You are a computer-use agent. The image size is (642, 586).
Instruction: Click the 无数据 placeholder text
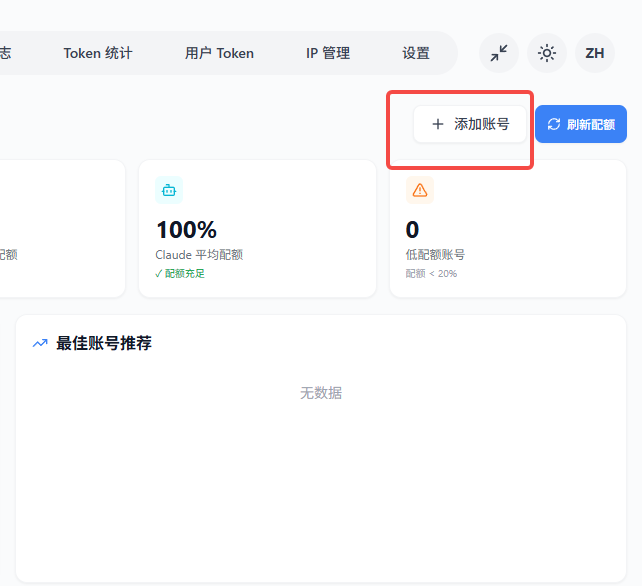pos(321,393)
